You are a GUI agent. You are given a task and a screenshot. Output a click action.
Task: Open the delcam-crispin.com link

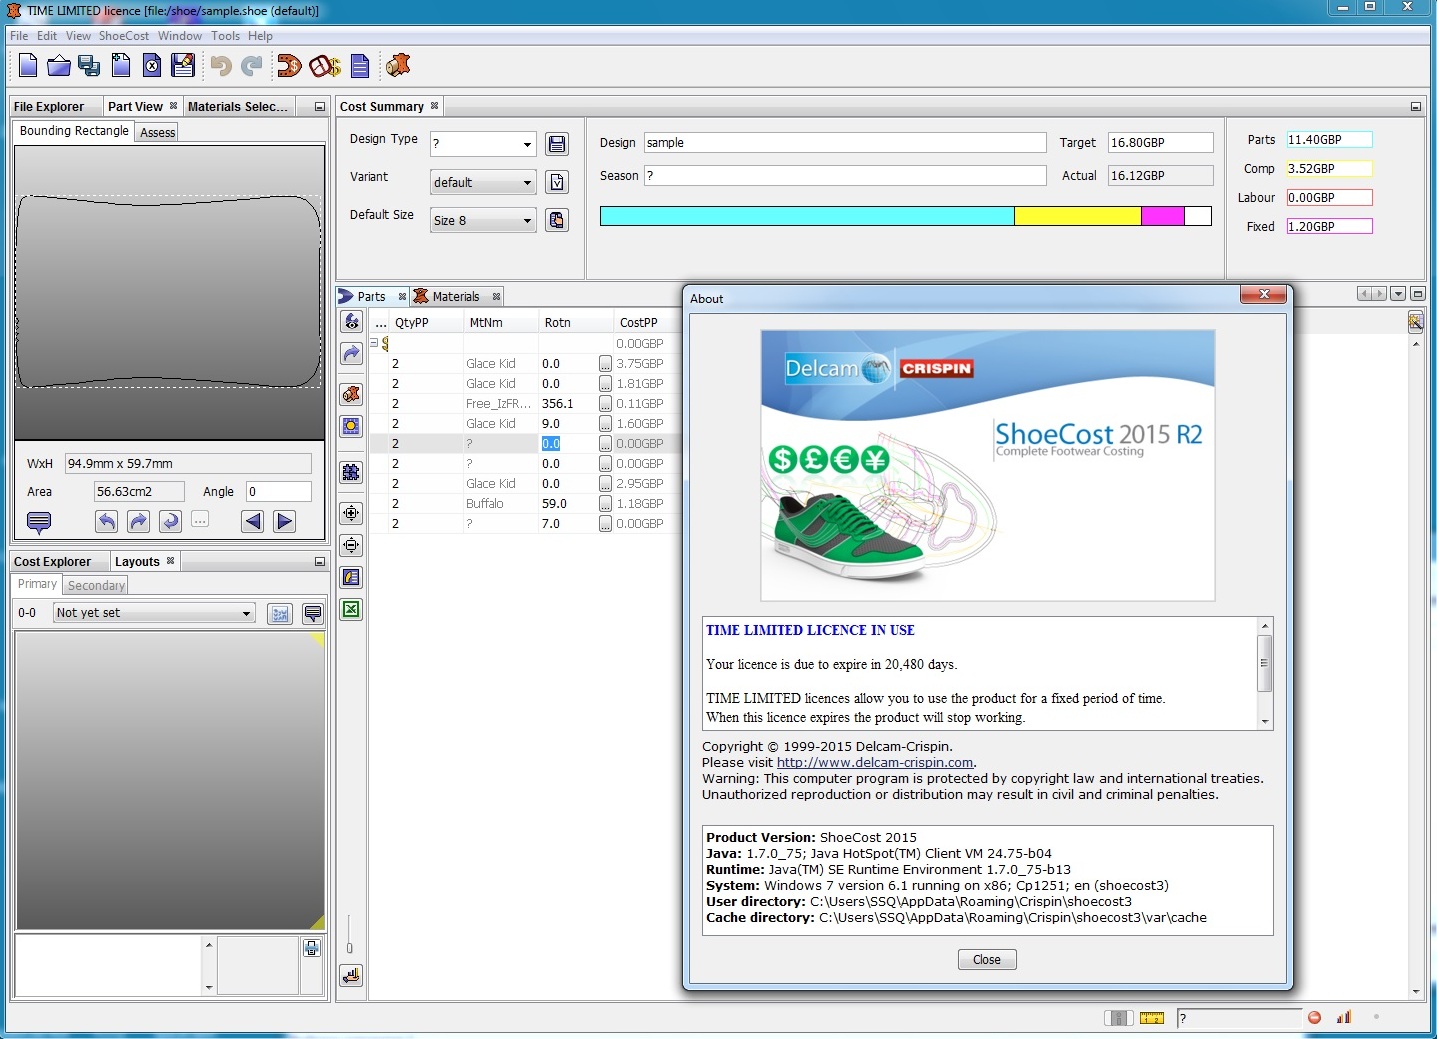875,763
